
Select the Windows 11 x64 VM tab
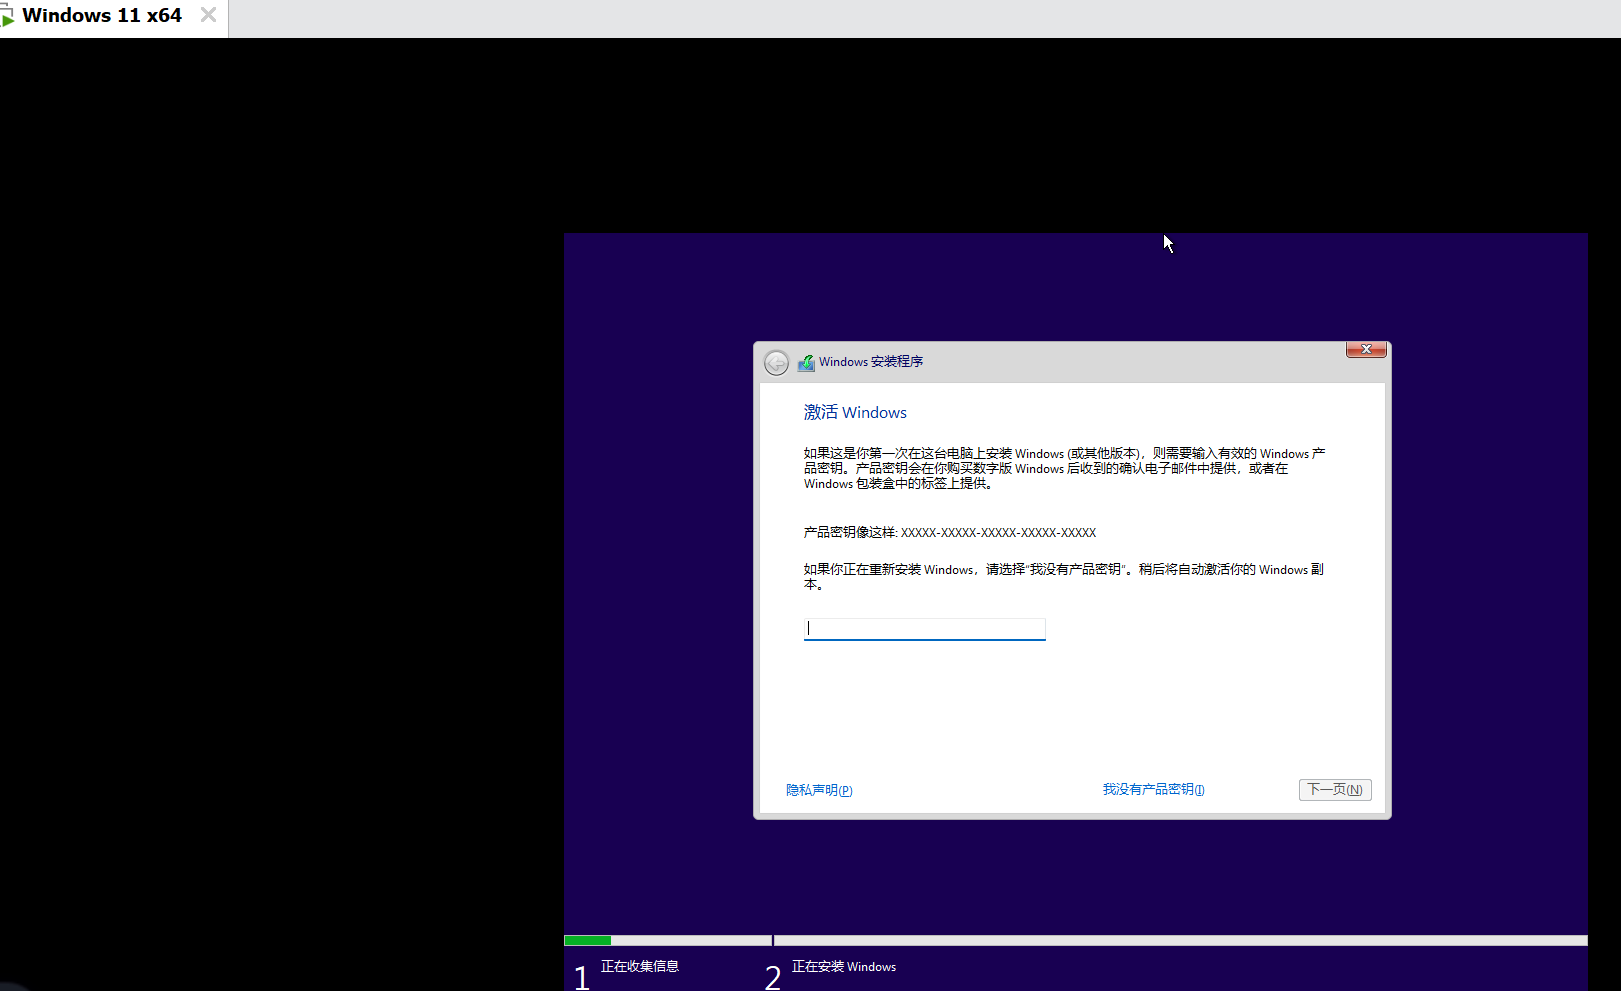tap(102, 15)
